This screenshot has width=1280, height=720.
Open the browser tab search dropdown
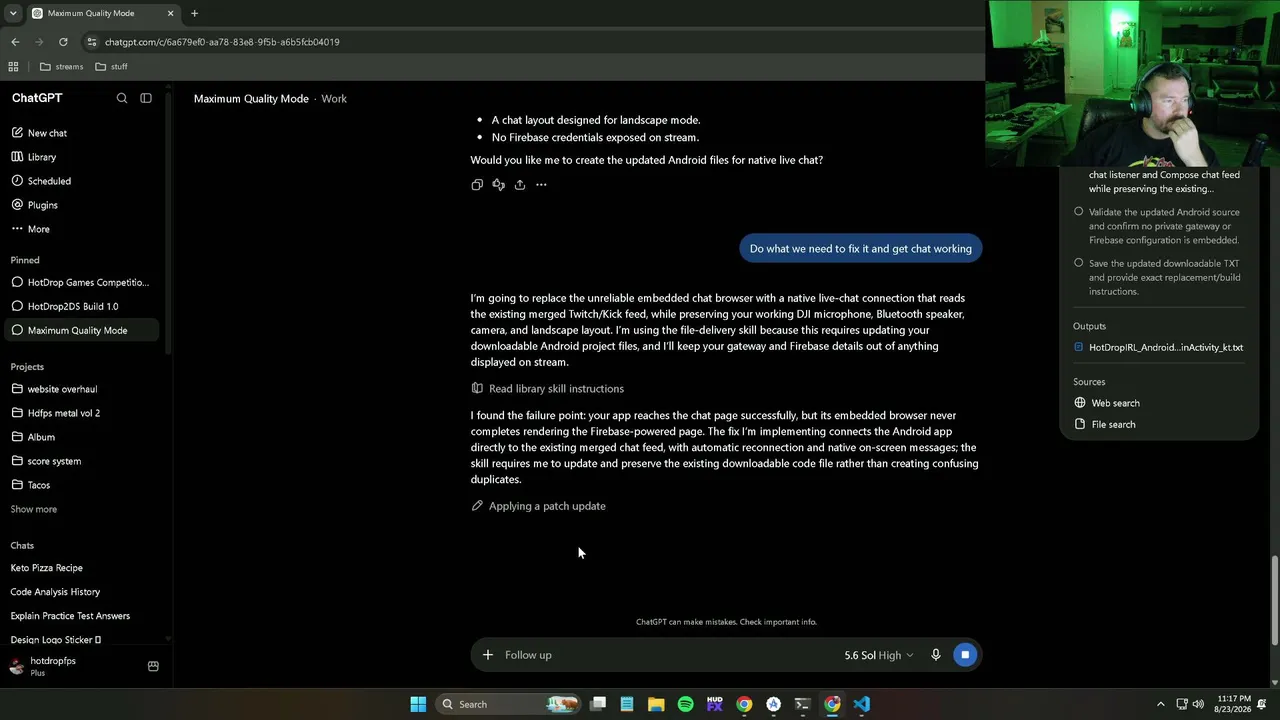pos(12,14)
